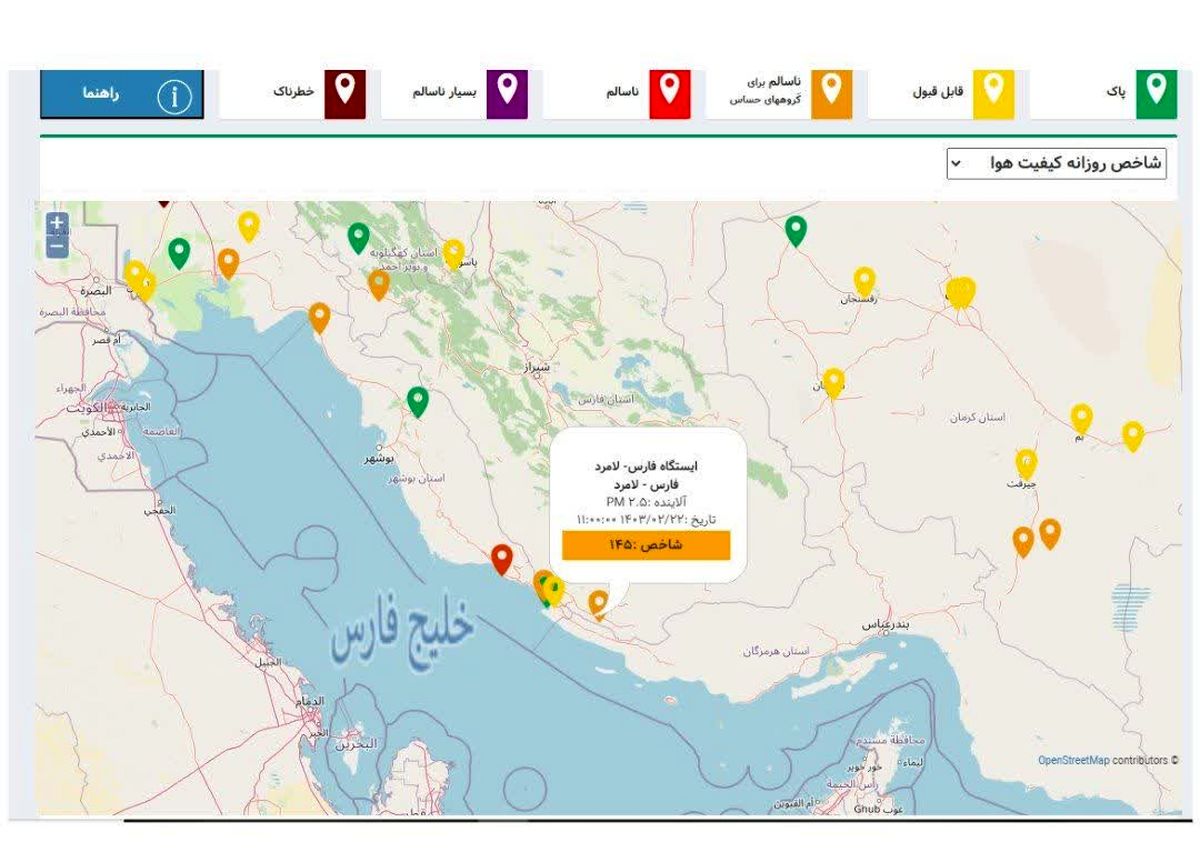The image size is (1200, 852).
Task: Select the بسیار ناسالم legend label
Action: coord(445,91)
